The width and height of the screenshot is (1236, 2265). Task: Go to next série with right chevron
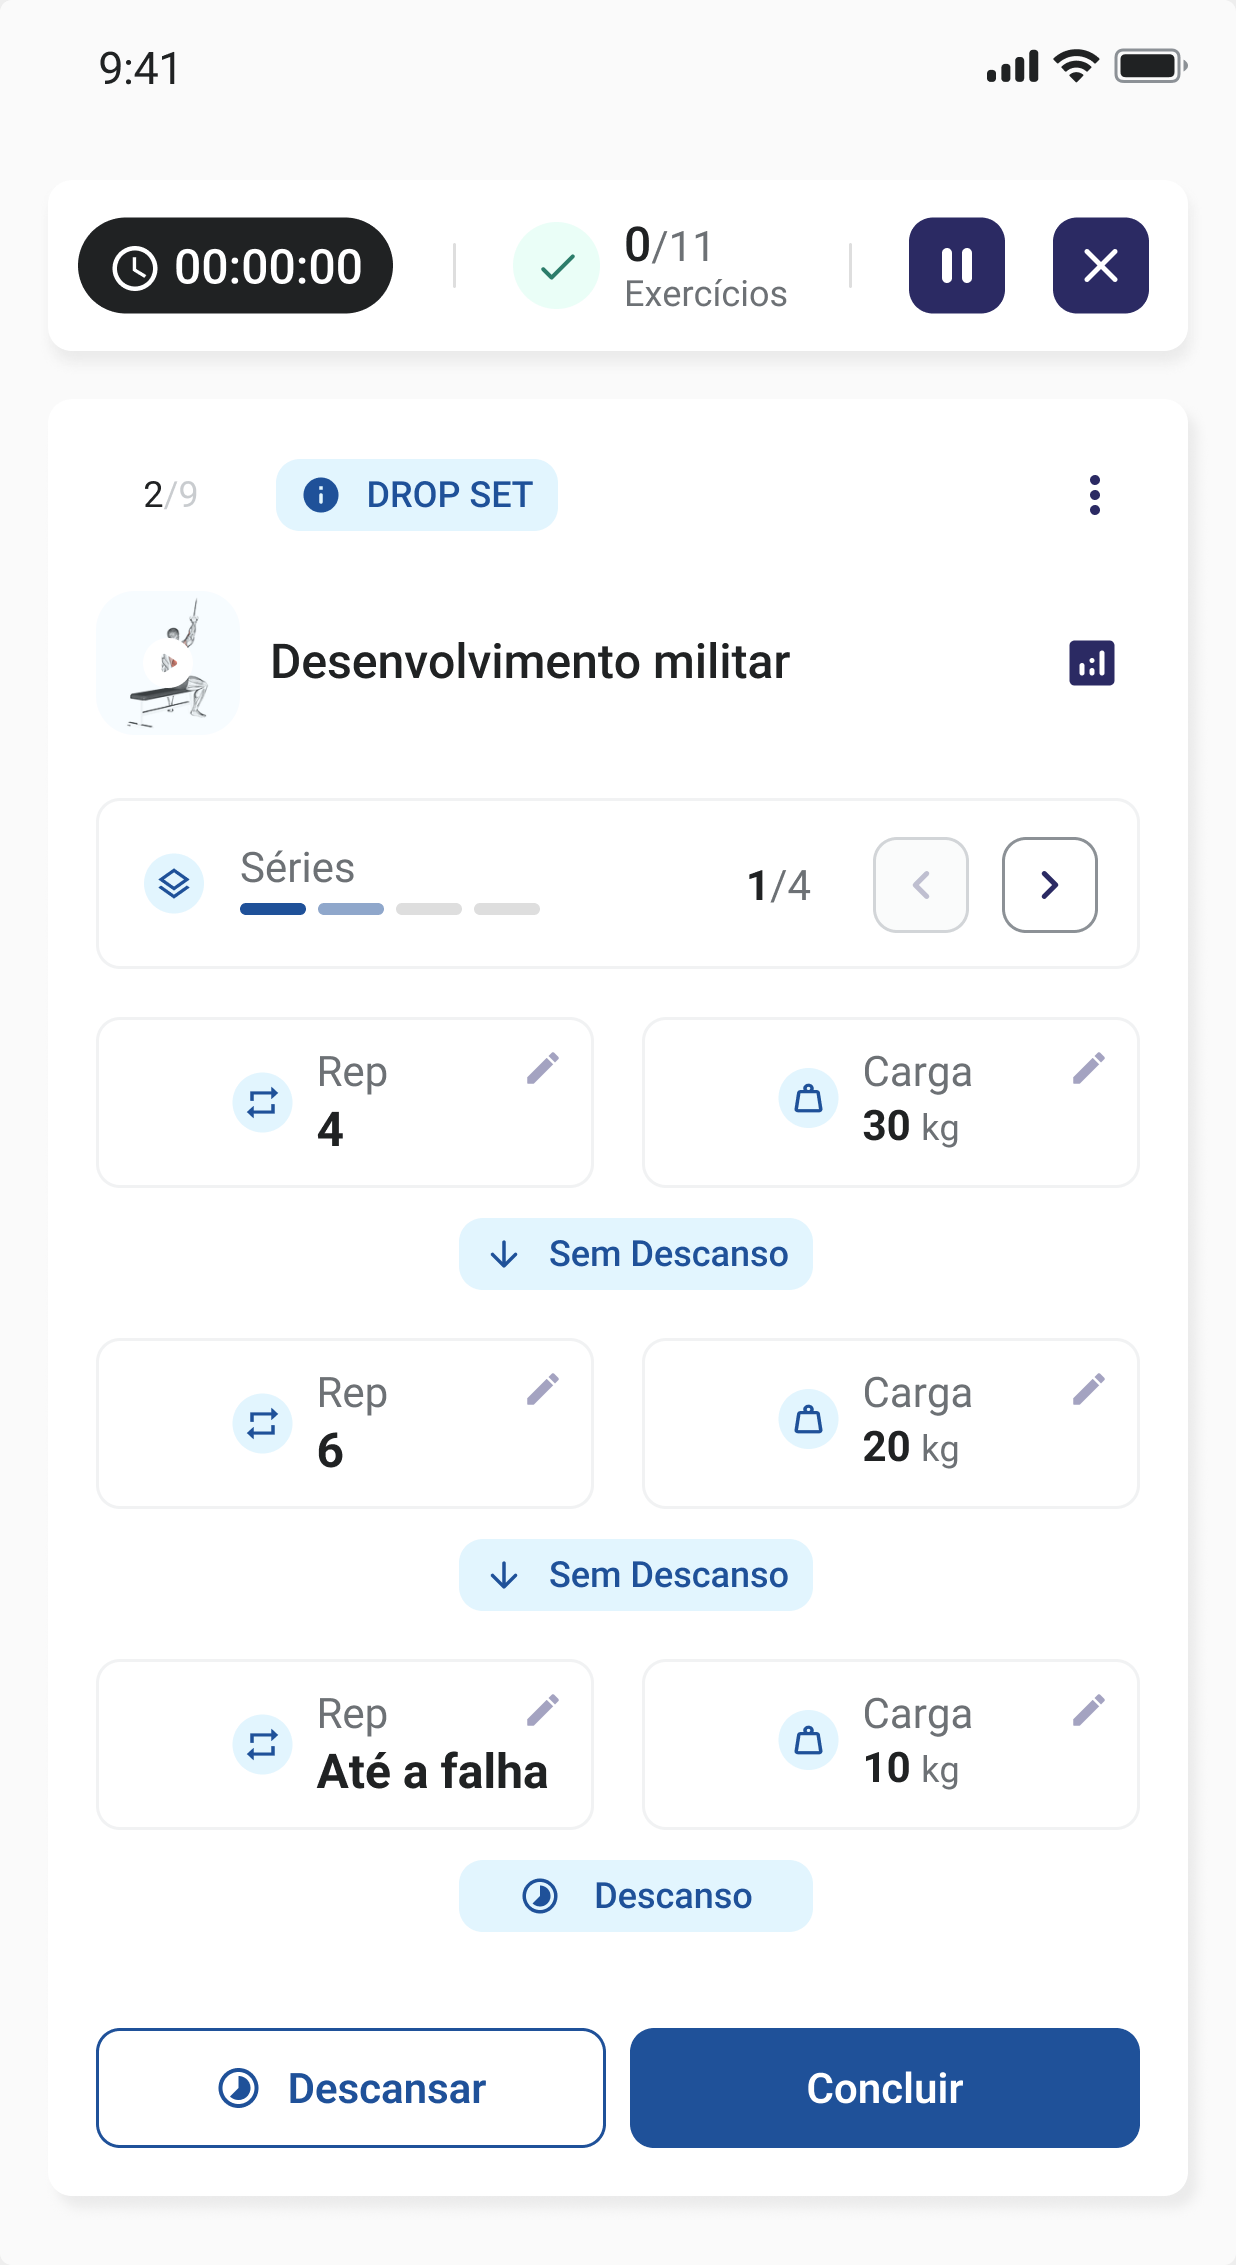[1049, 885]
